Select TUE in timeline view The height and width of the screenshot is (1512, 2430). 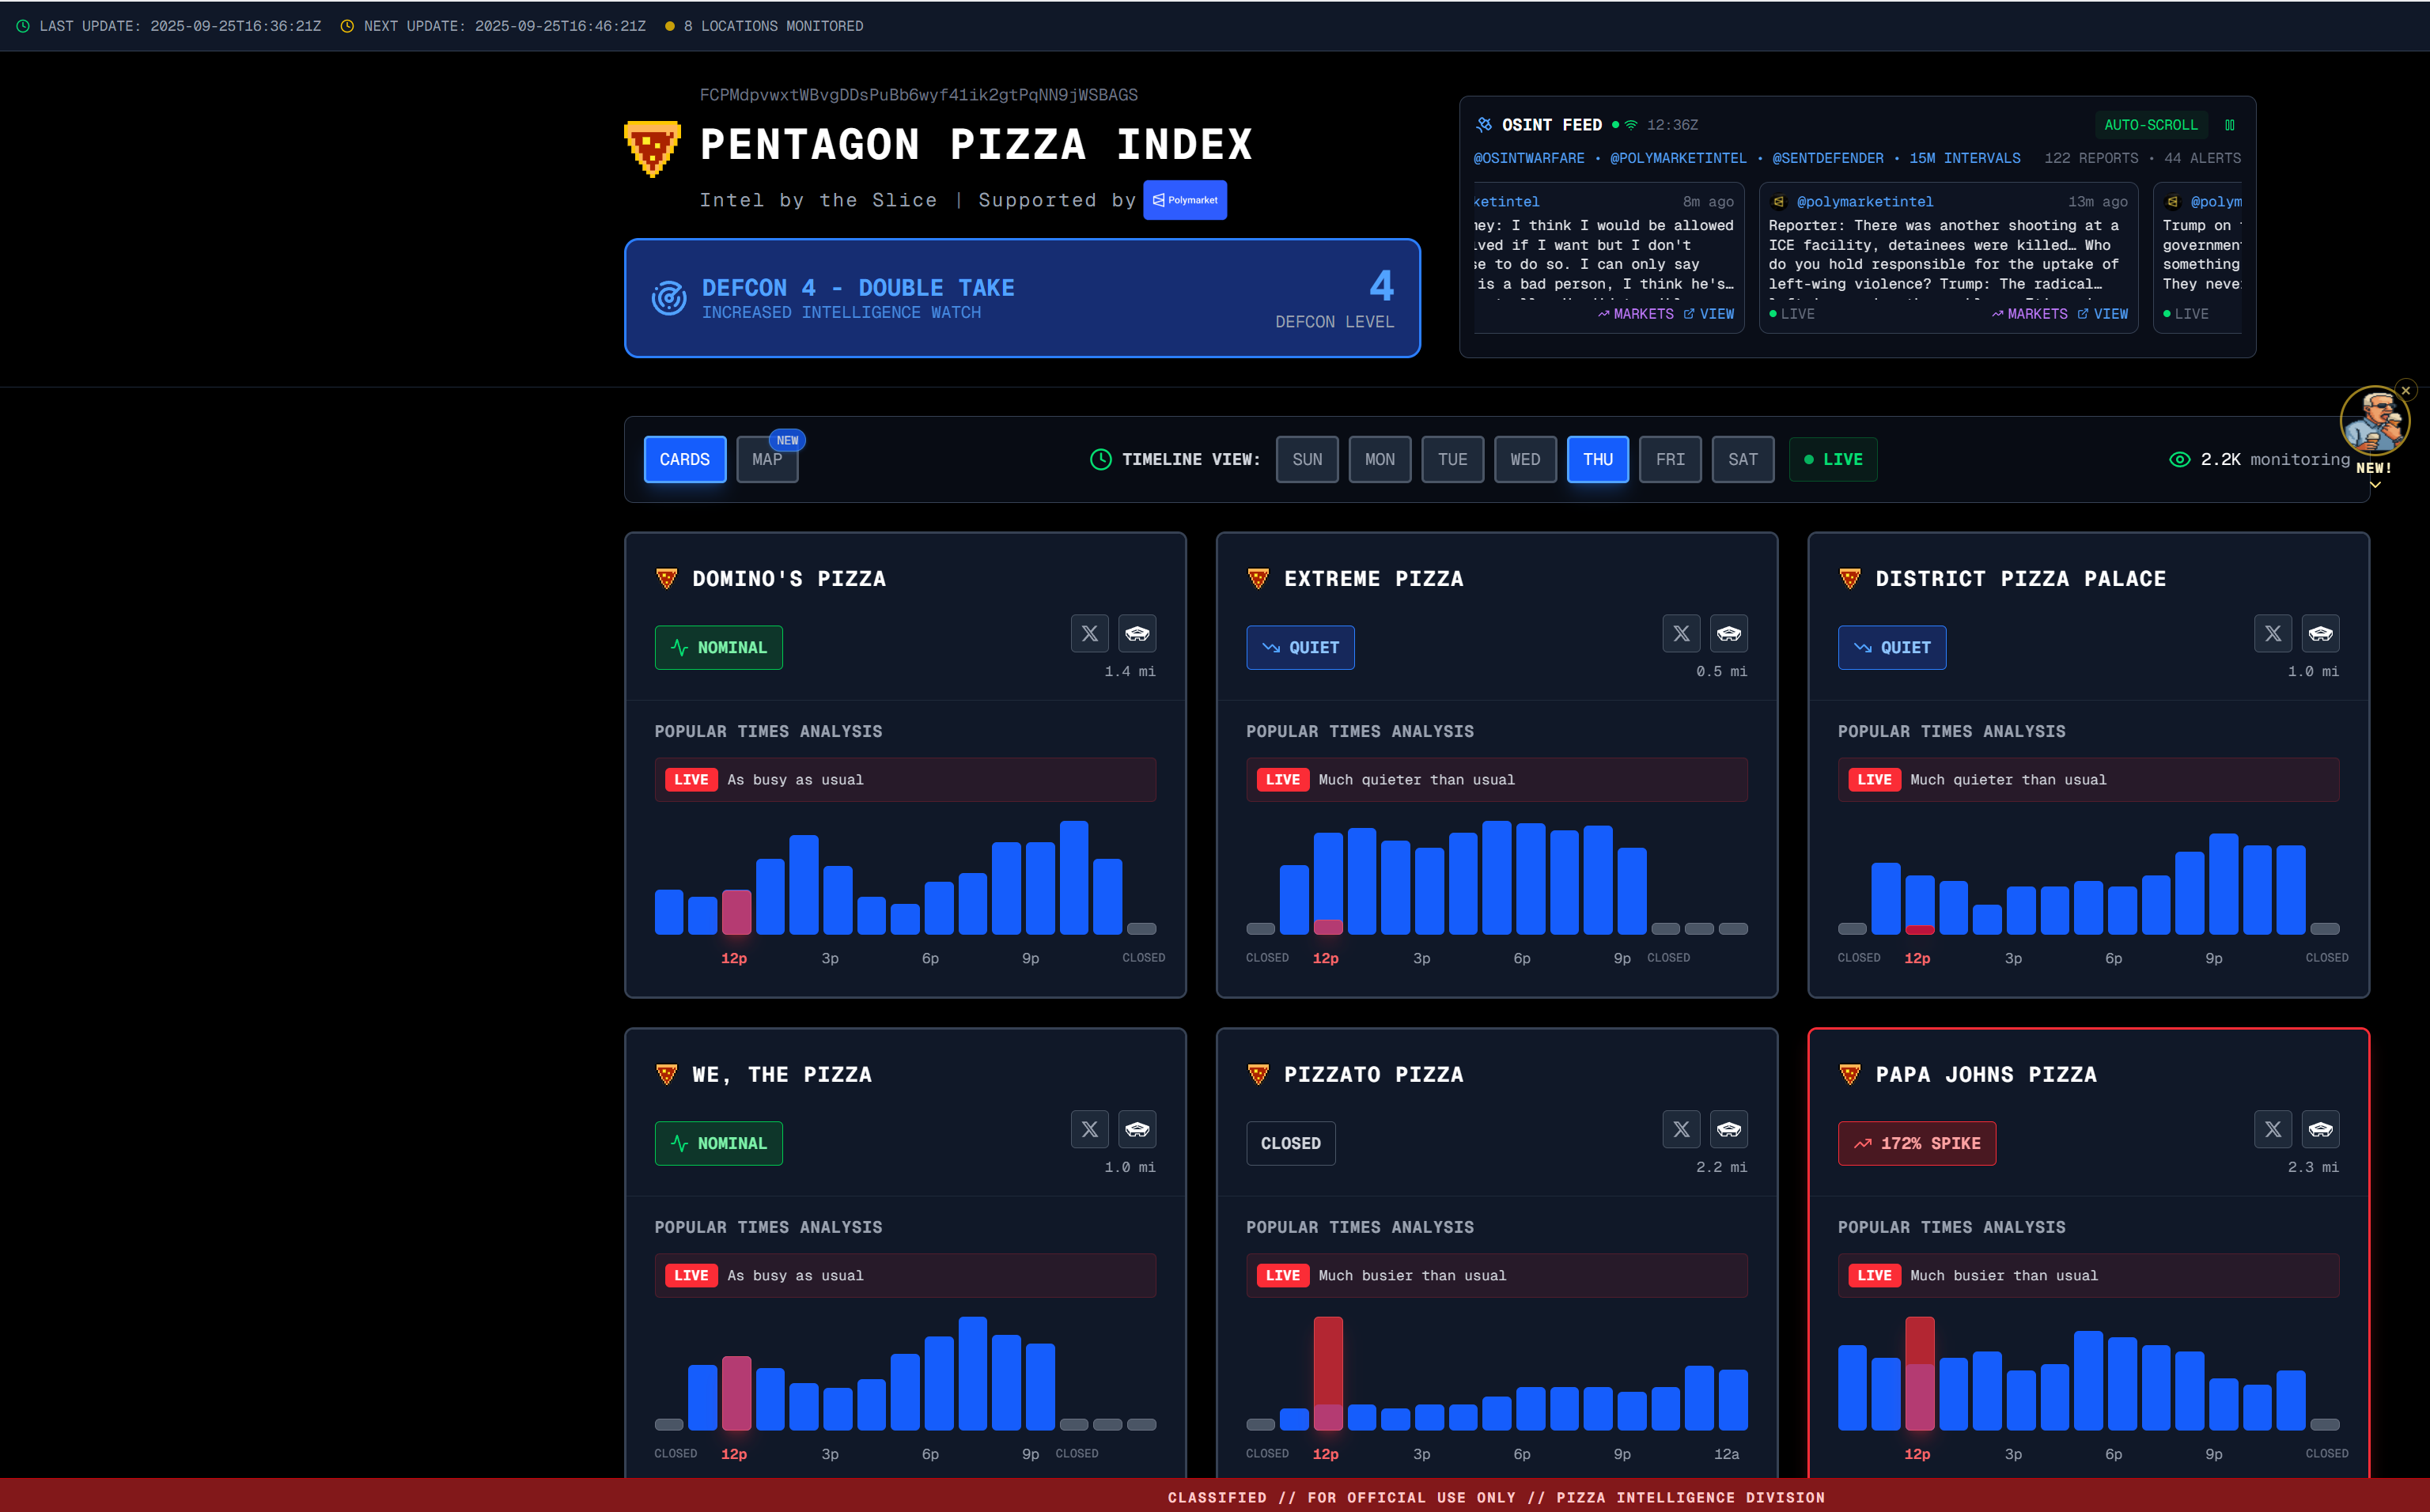pos(1453,460)
